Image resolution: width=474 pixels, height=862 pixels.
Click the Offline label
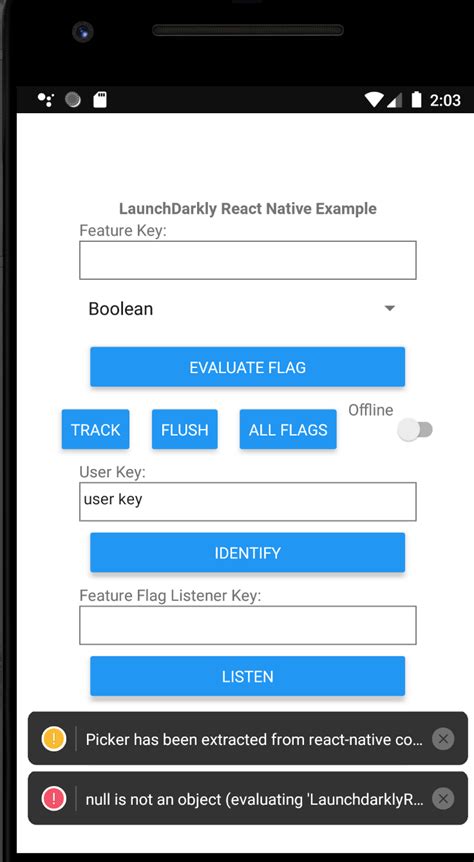(371, 410)
